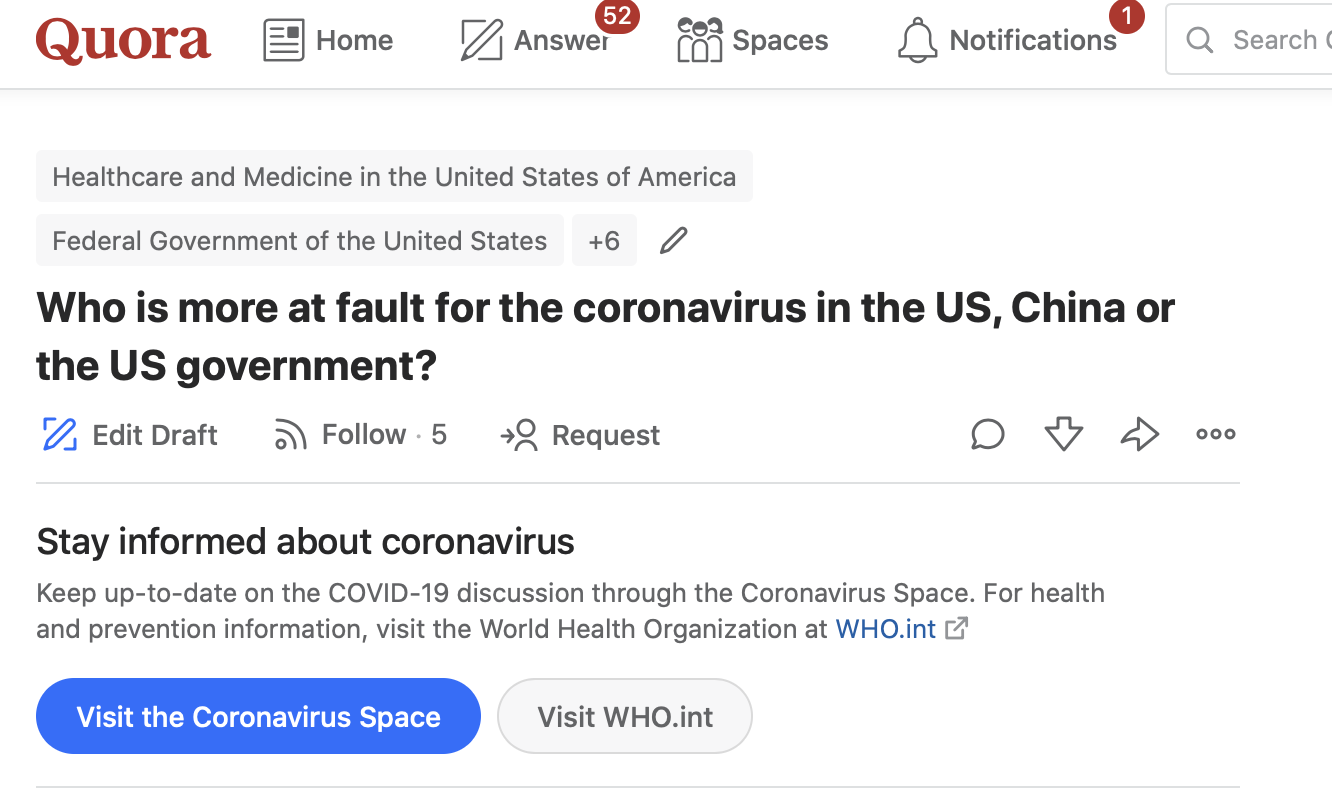Click Request answers button
Viewport: 1332px width, 790px height.
point(580,435)
